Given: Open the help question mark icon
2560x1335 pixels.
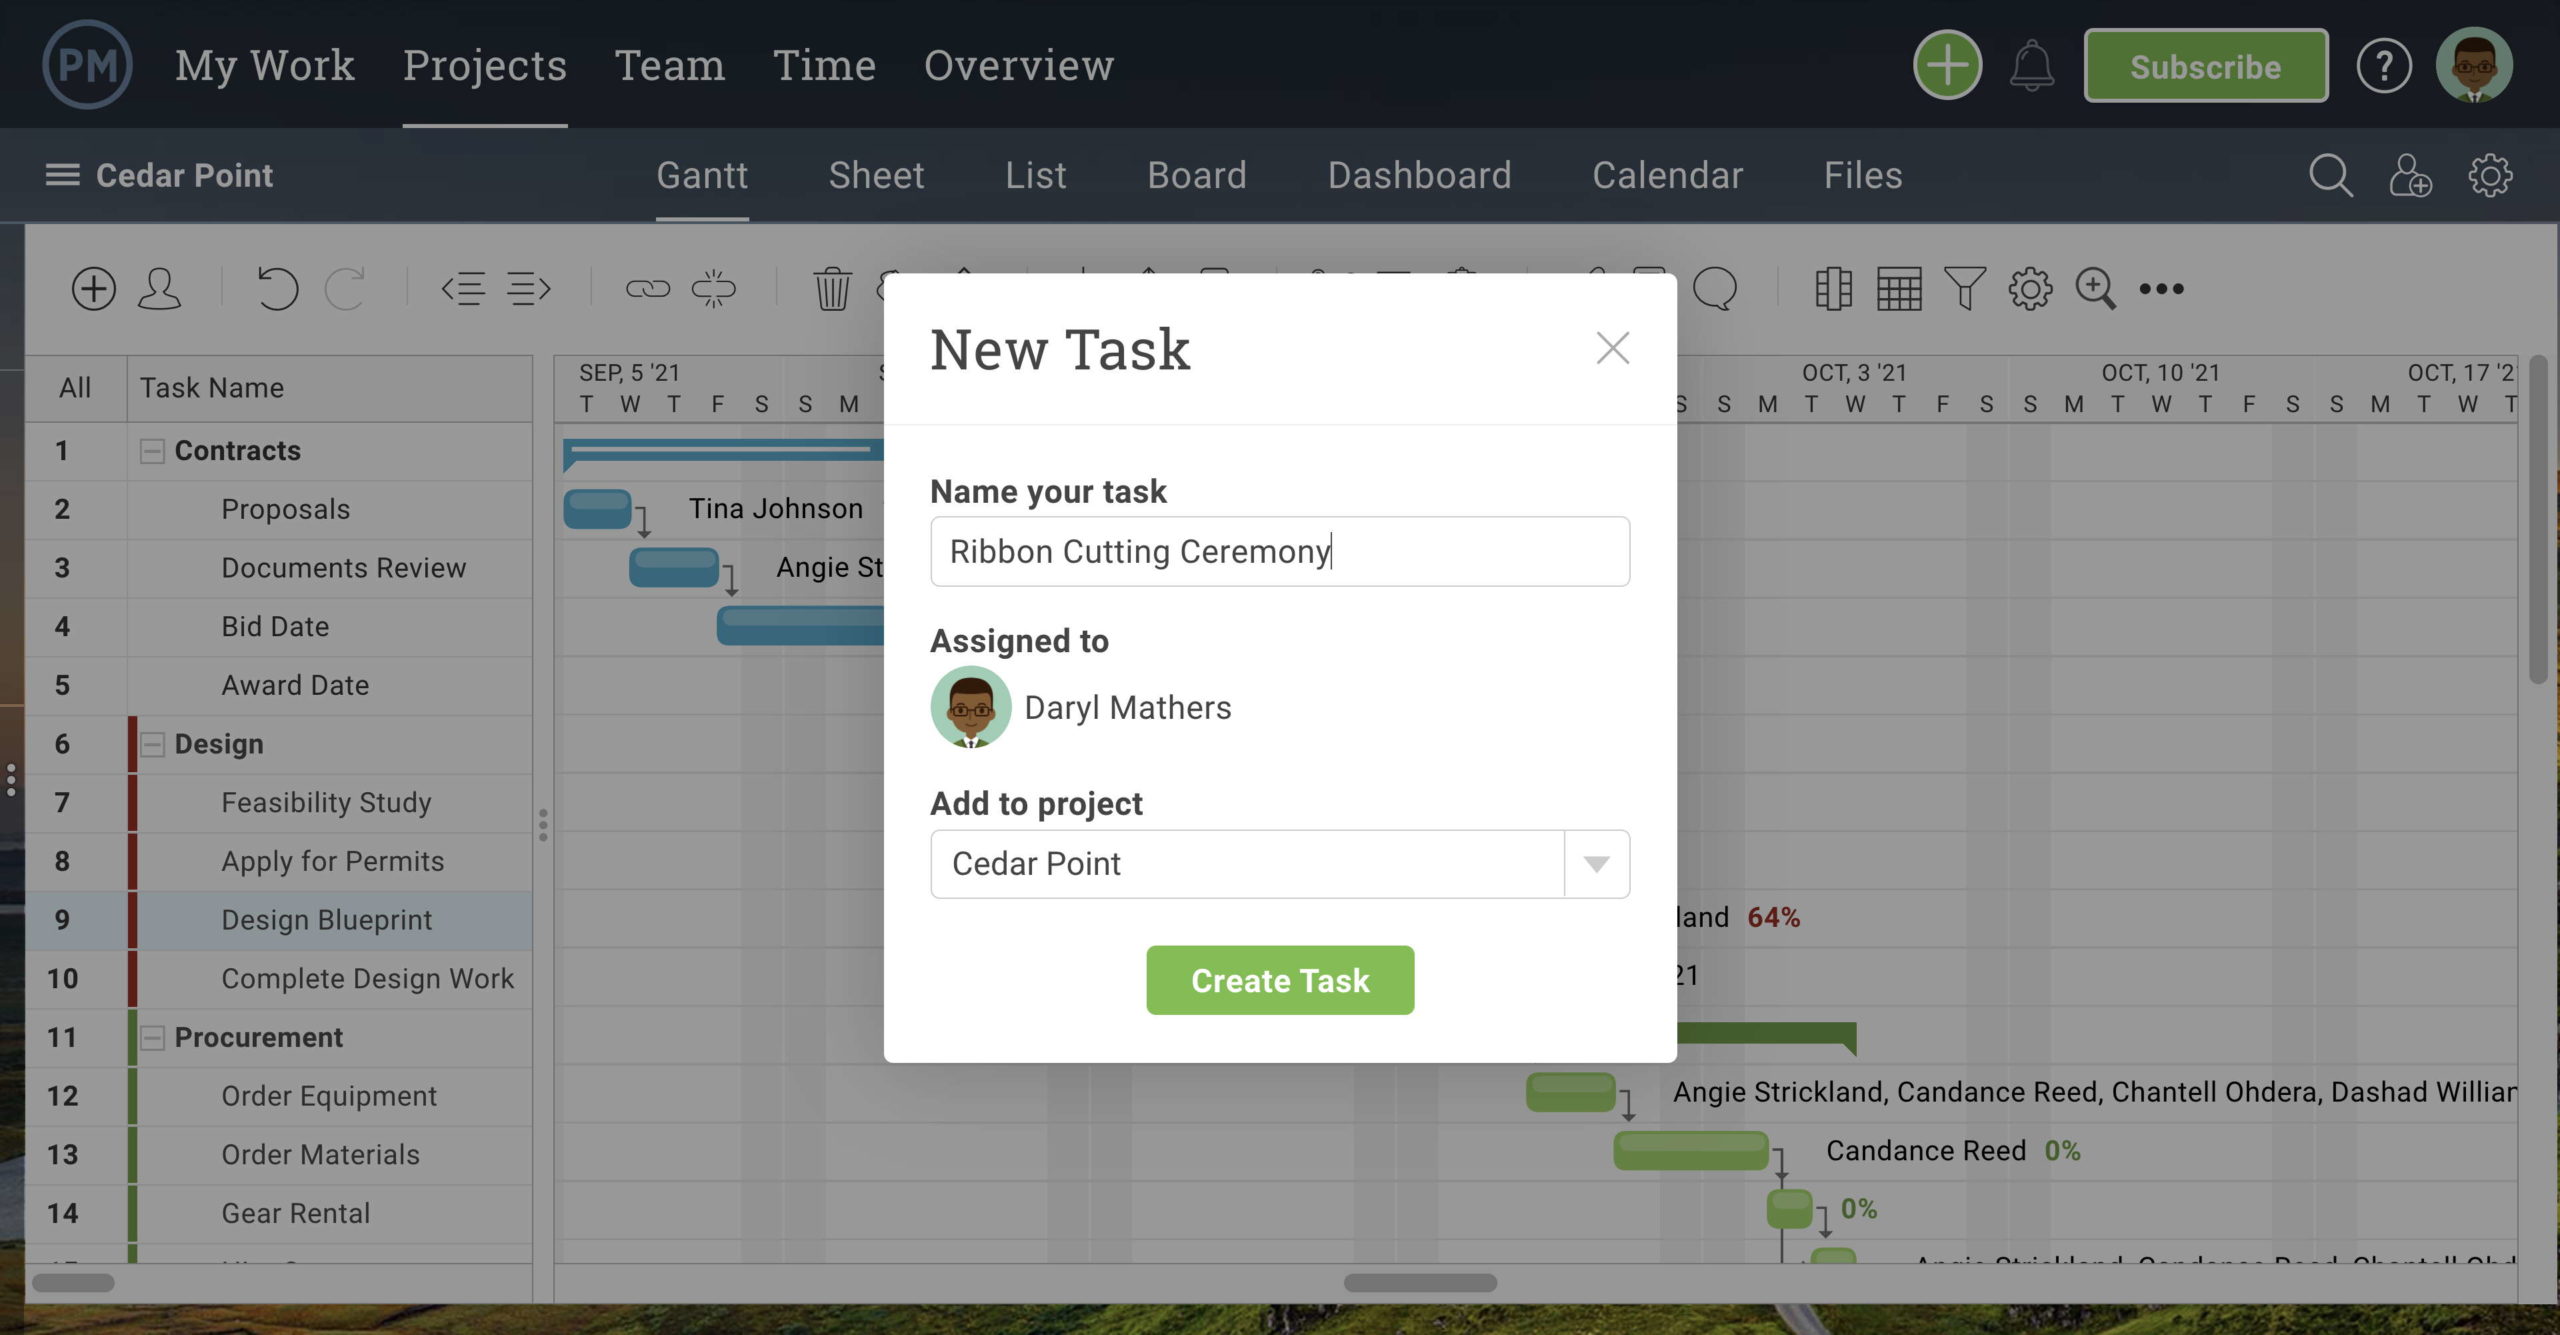Looking at the screenshot, I should [2384, 67].
